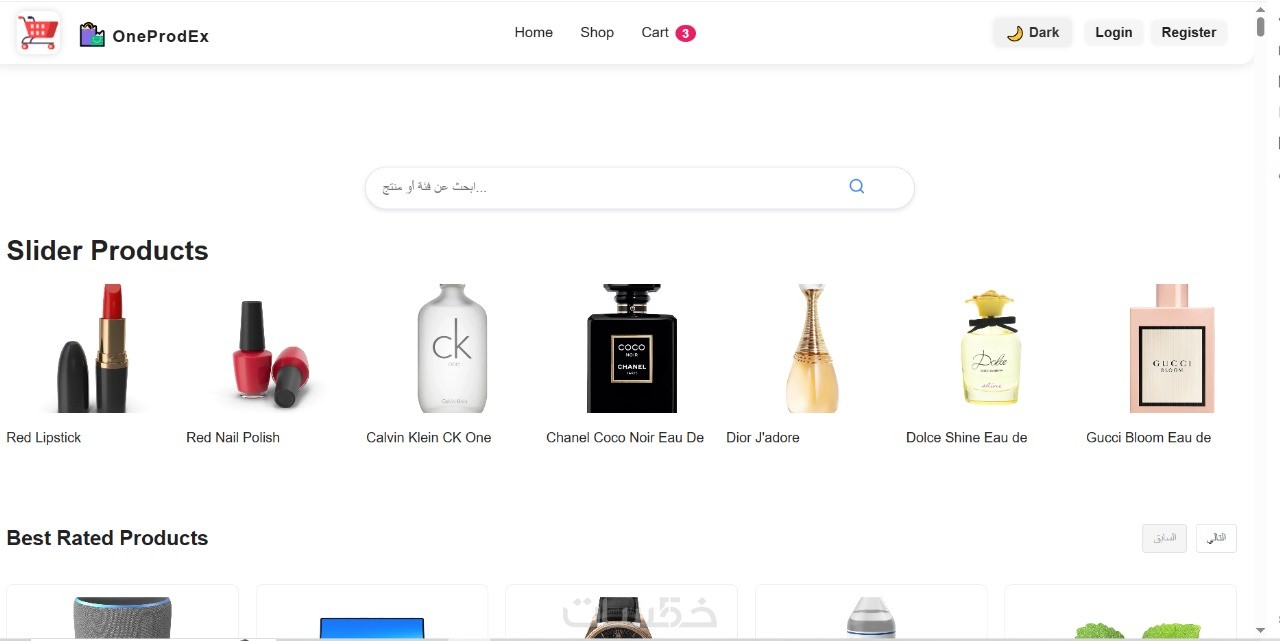
Task: Open the Calvin Klein CK One bottle image
Action: point(452,348)
